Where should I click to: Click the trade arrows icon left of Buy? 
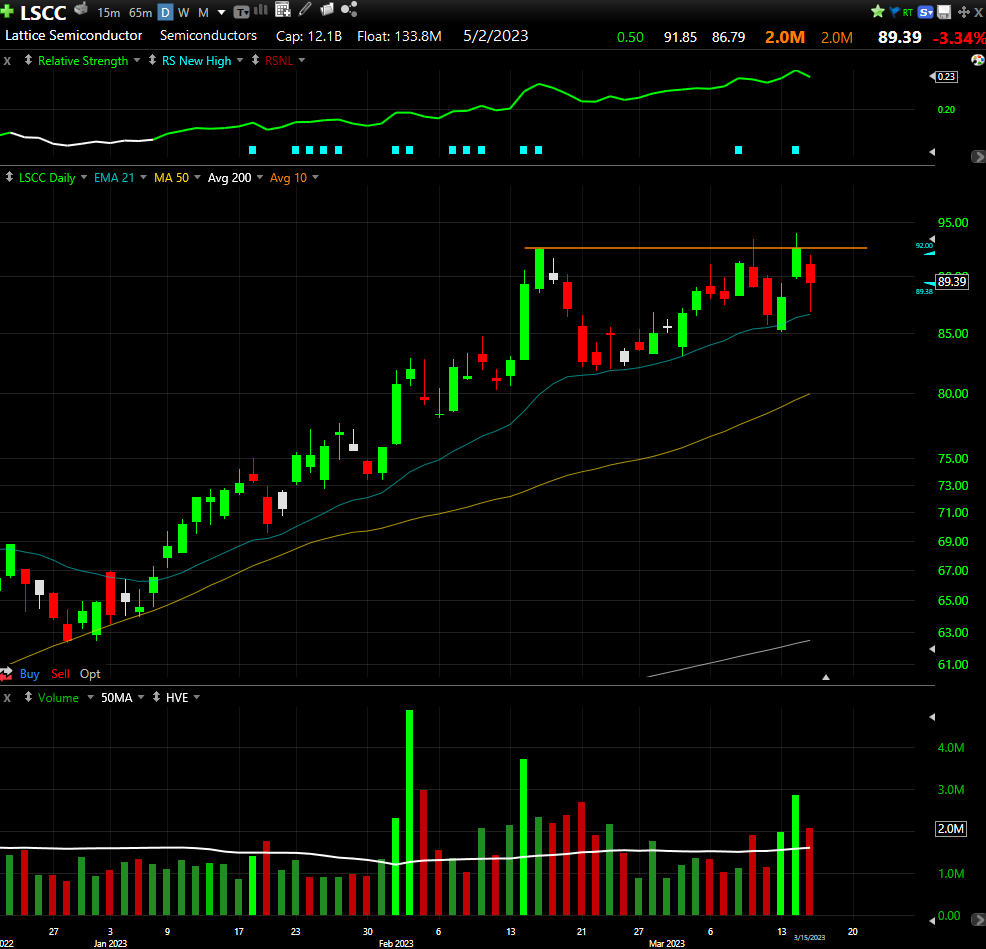6,674
